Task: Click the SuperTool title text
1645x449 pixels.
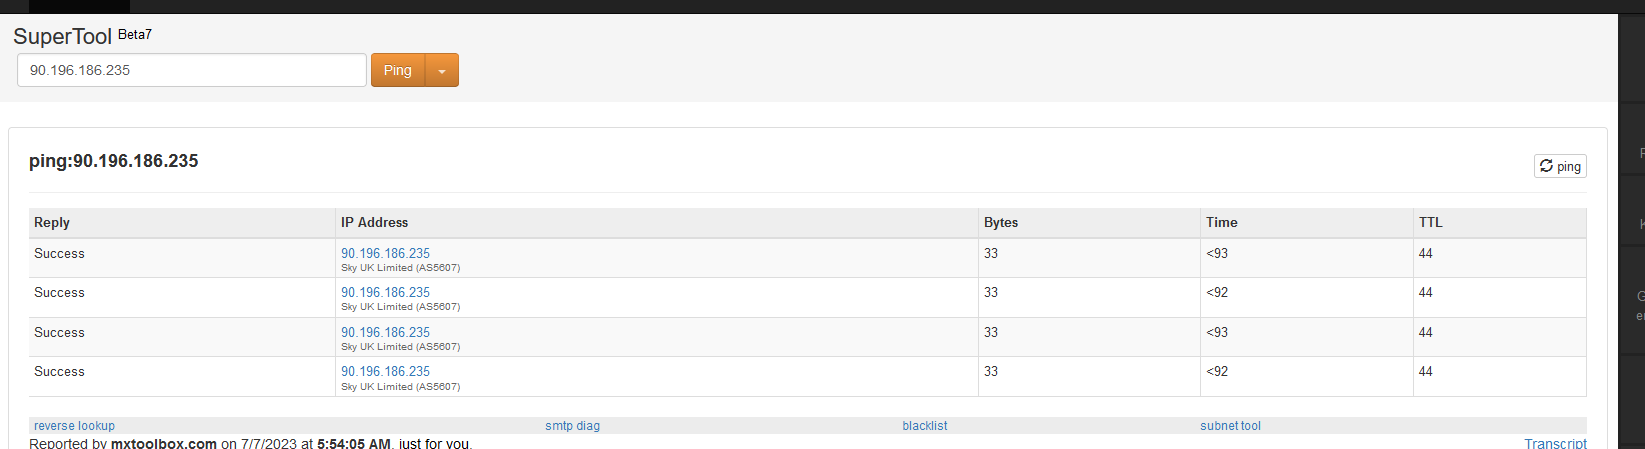Action: 62,36
